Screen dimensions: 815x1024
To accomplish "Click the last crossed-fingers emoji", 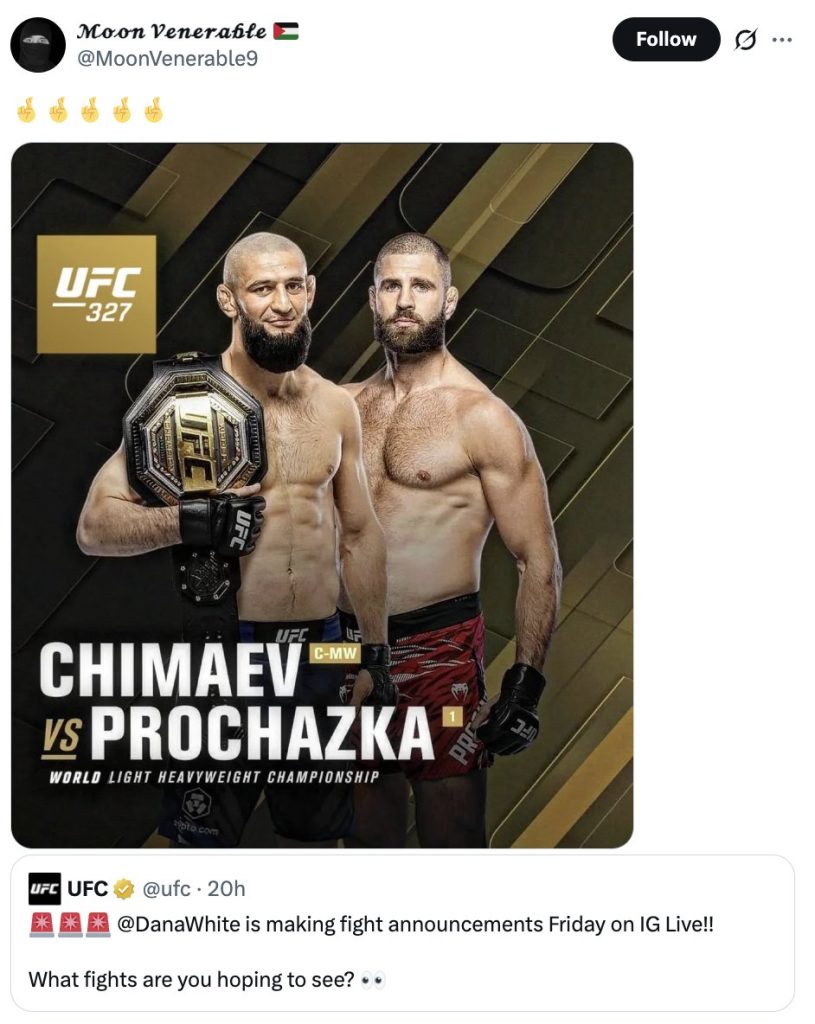I will (153, 110).
